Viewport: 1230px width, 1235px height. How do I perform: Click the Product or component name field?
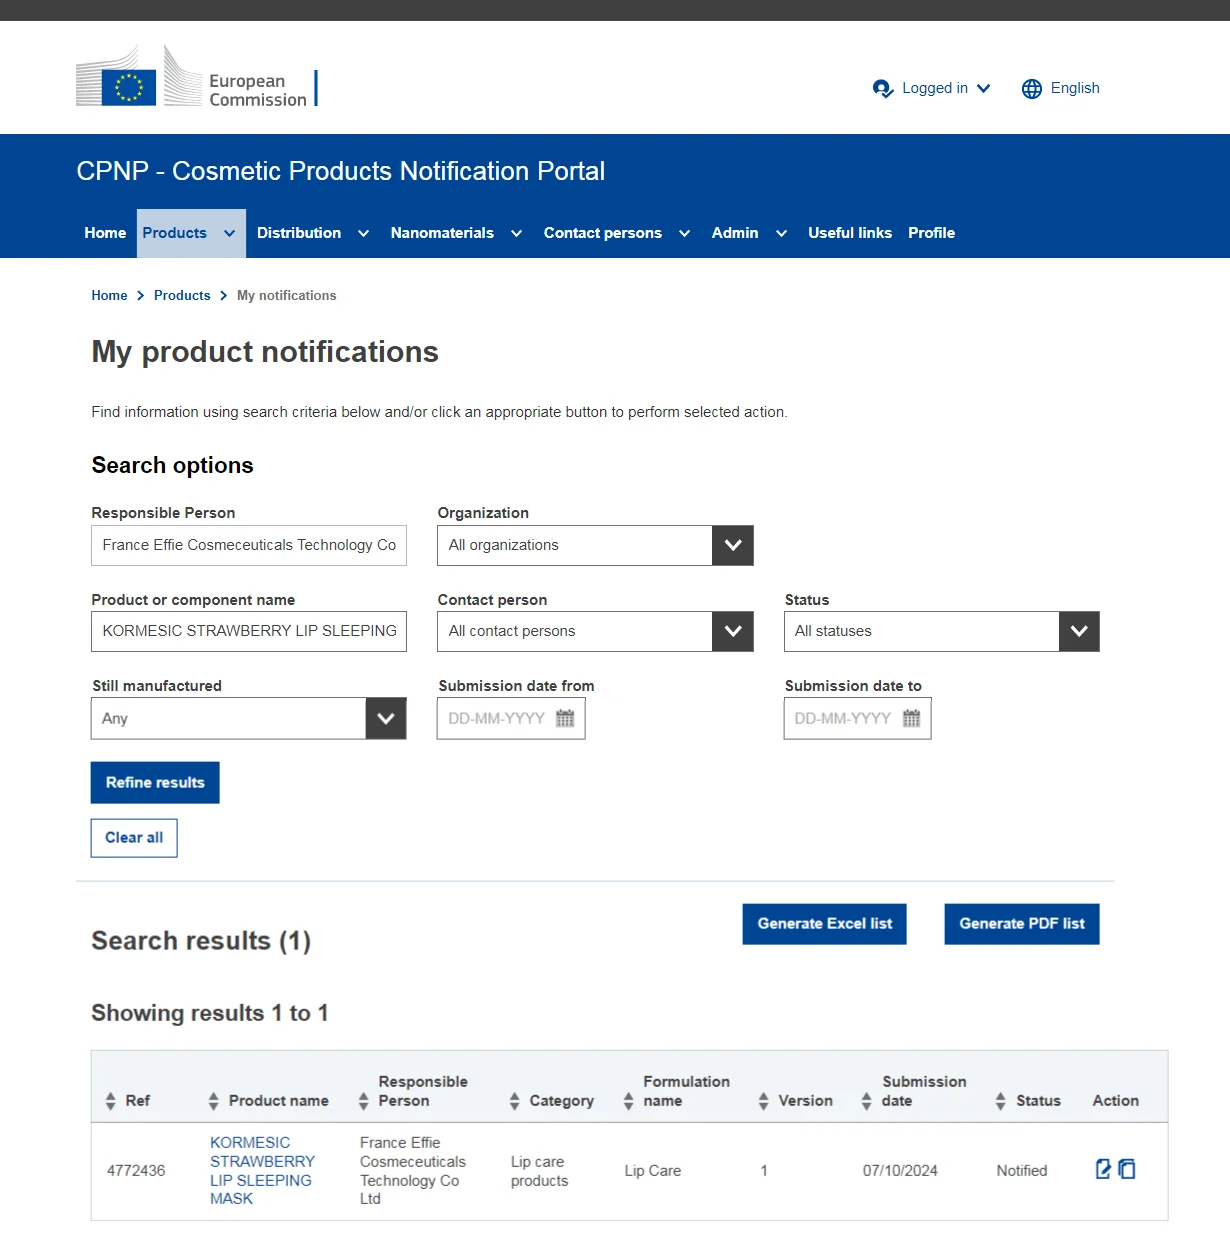pos(249,631)
